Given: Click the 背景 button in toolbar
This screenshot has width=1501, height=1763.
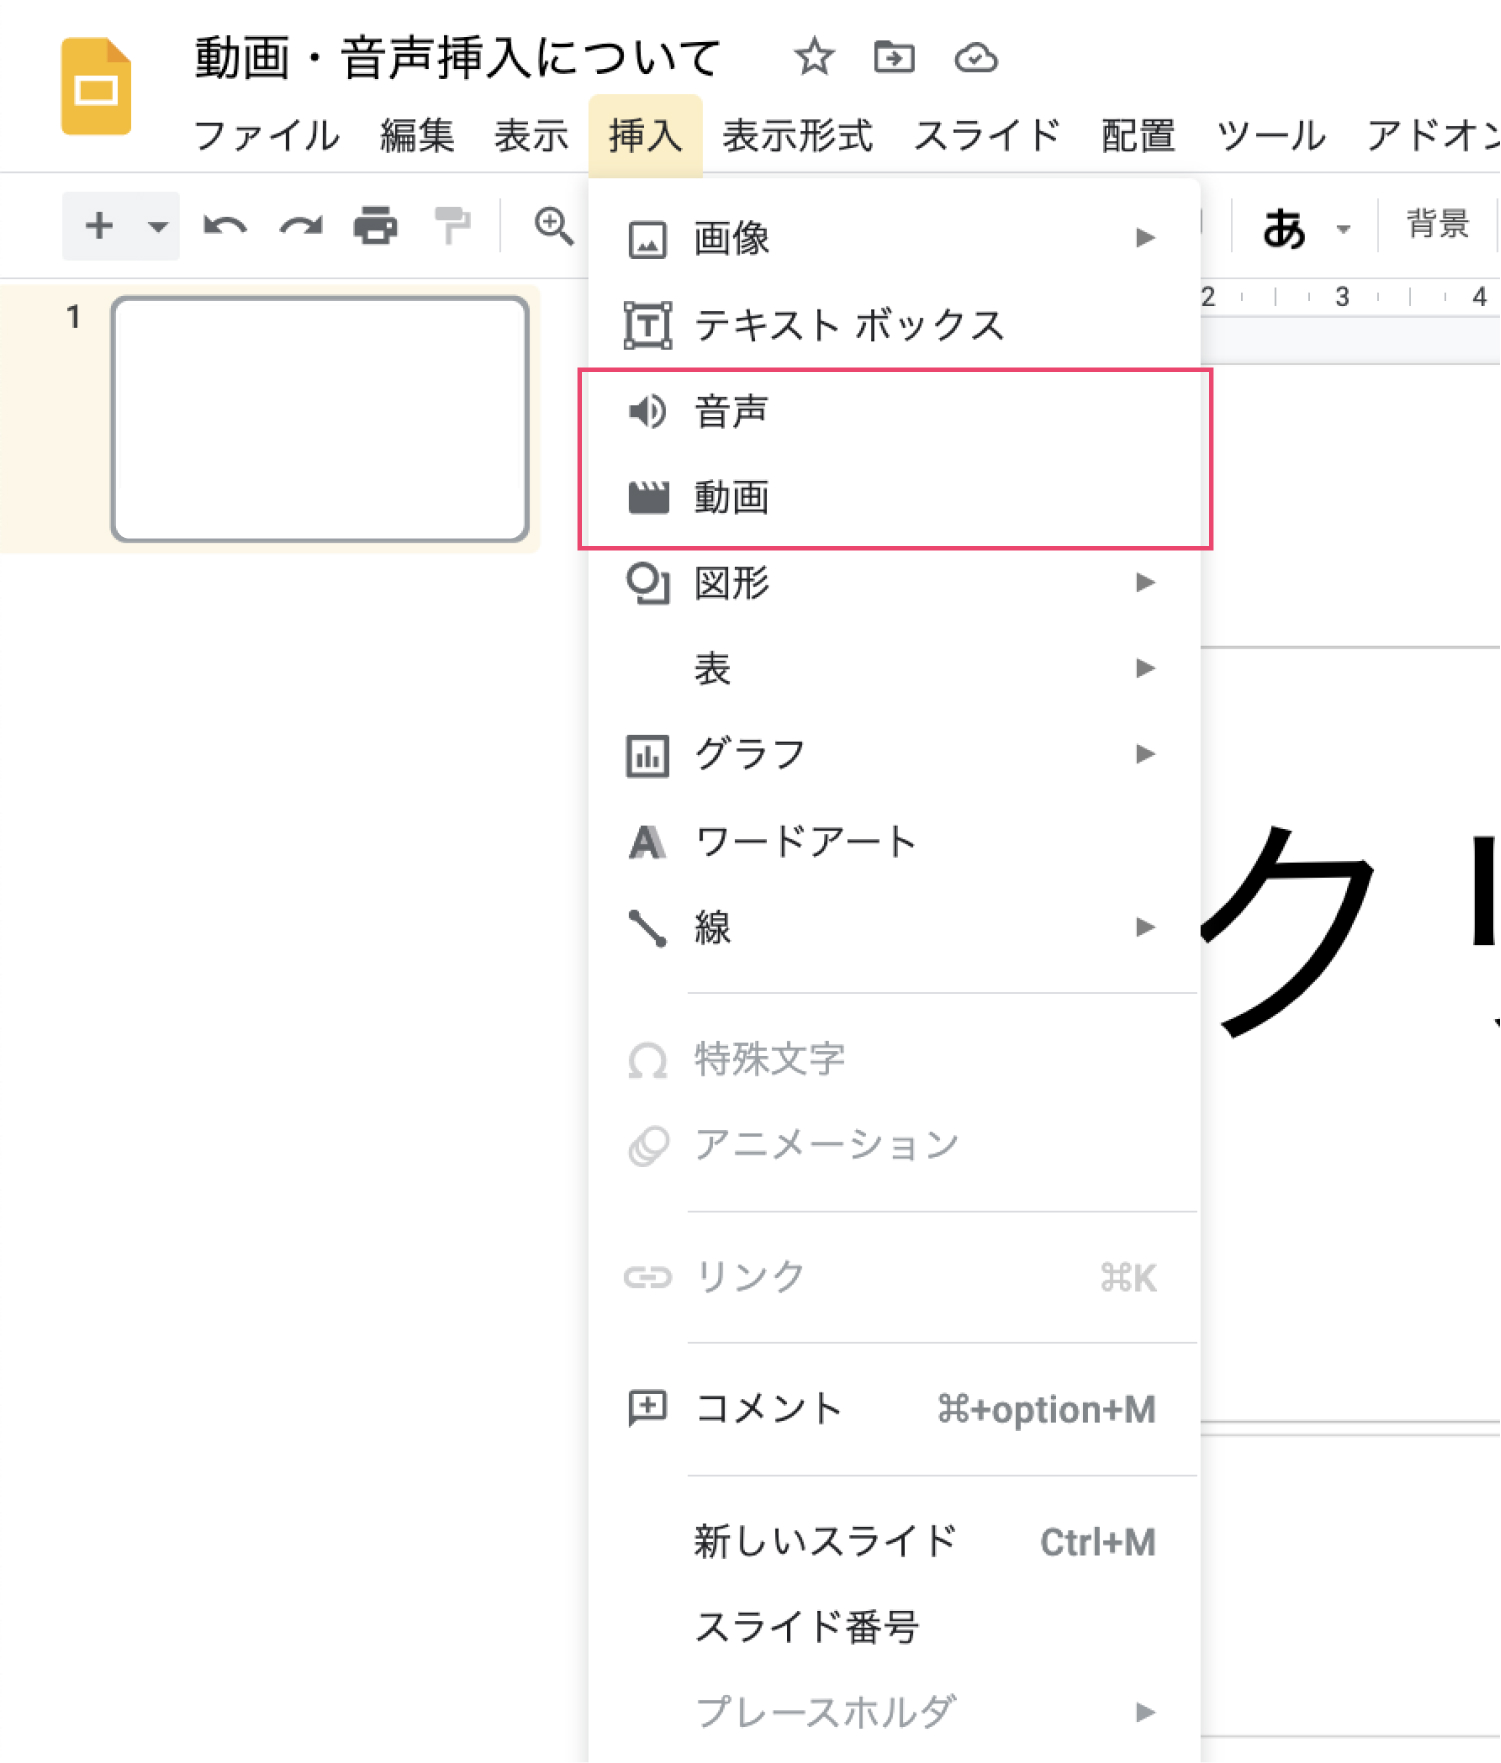Looking at the screenshot, I should click(1437, 224).
